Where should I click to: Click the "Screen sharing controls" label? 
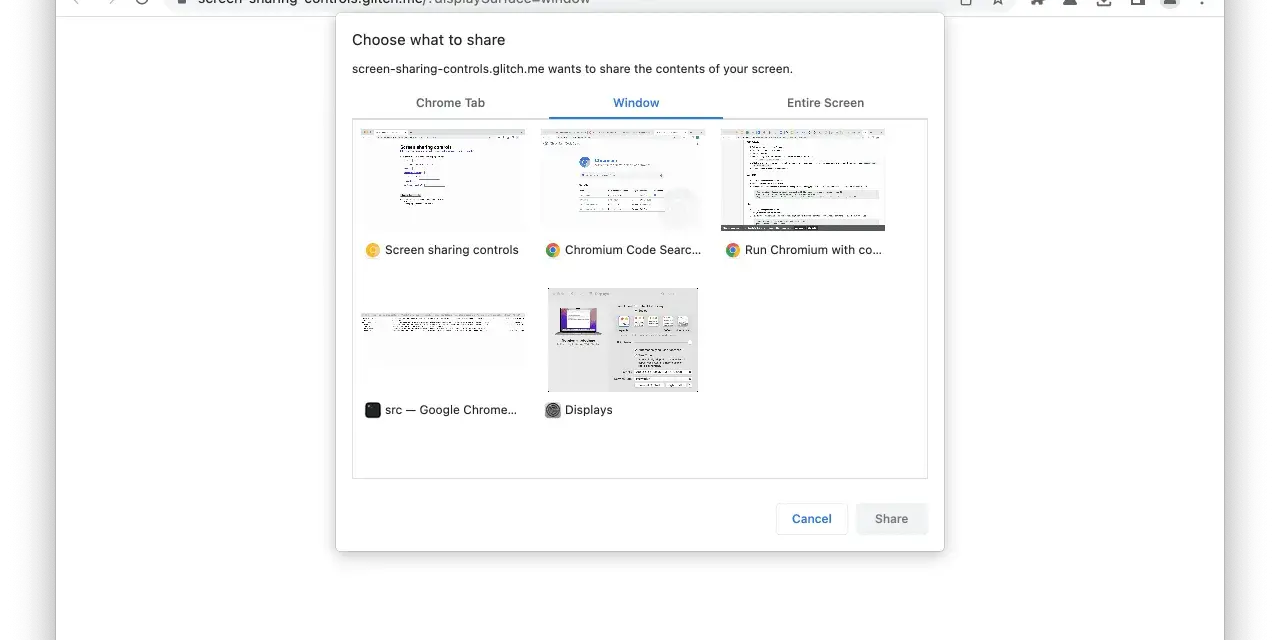(452, 250)
